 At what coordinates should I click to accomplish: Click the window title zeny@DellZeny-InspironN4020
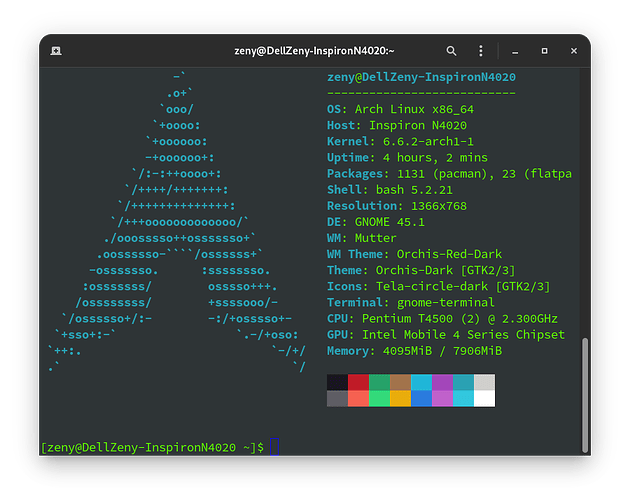(x=314, y=51)
